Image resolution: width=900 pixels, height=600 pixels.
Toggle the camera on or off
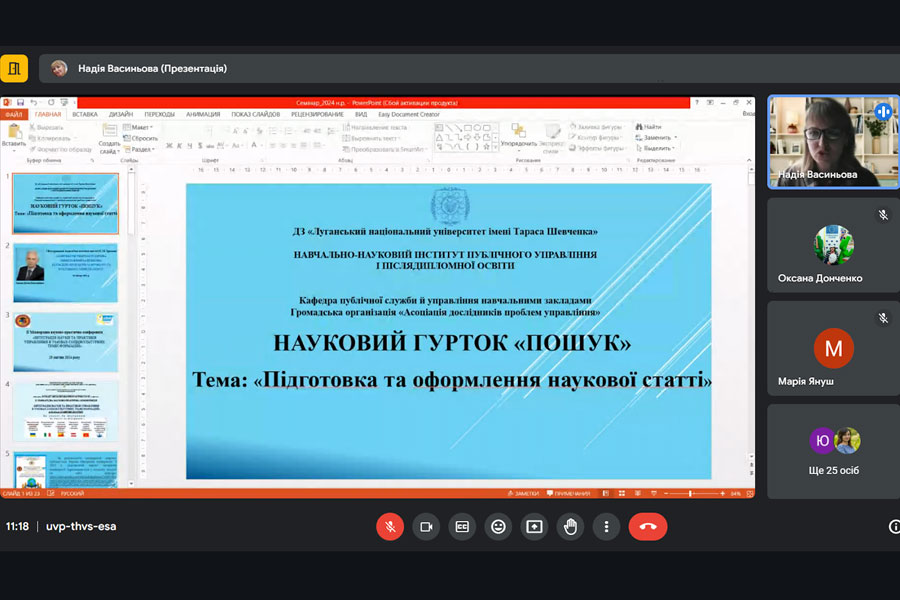(x=426, y=526)
